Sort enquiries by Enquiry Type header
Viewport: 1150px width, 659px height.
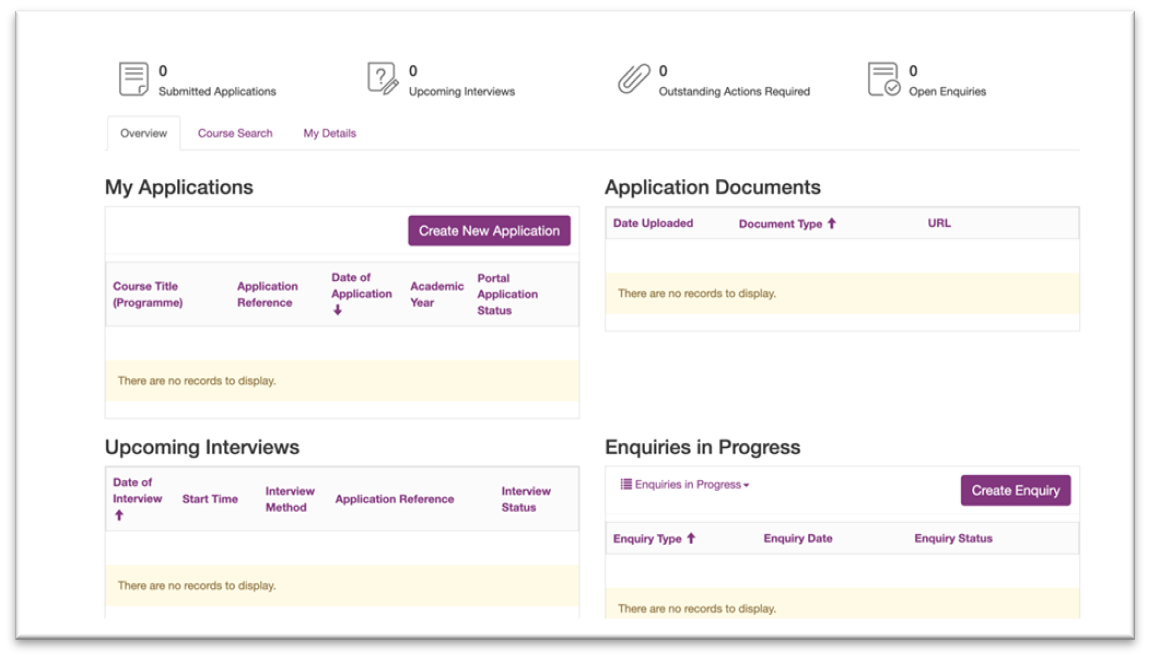654,539
